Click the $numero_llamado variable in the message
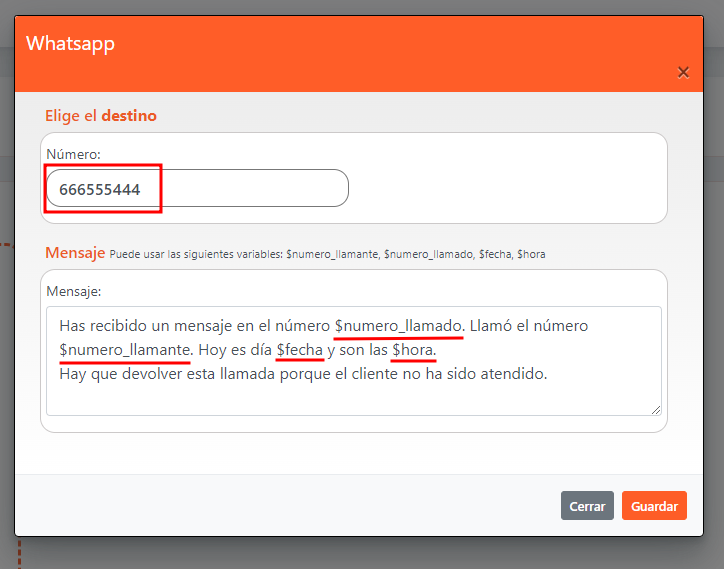This screenshot has height=569, width=724. pos(398,326)
